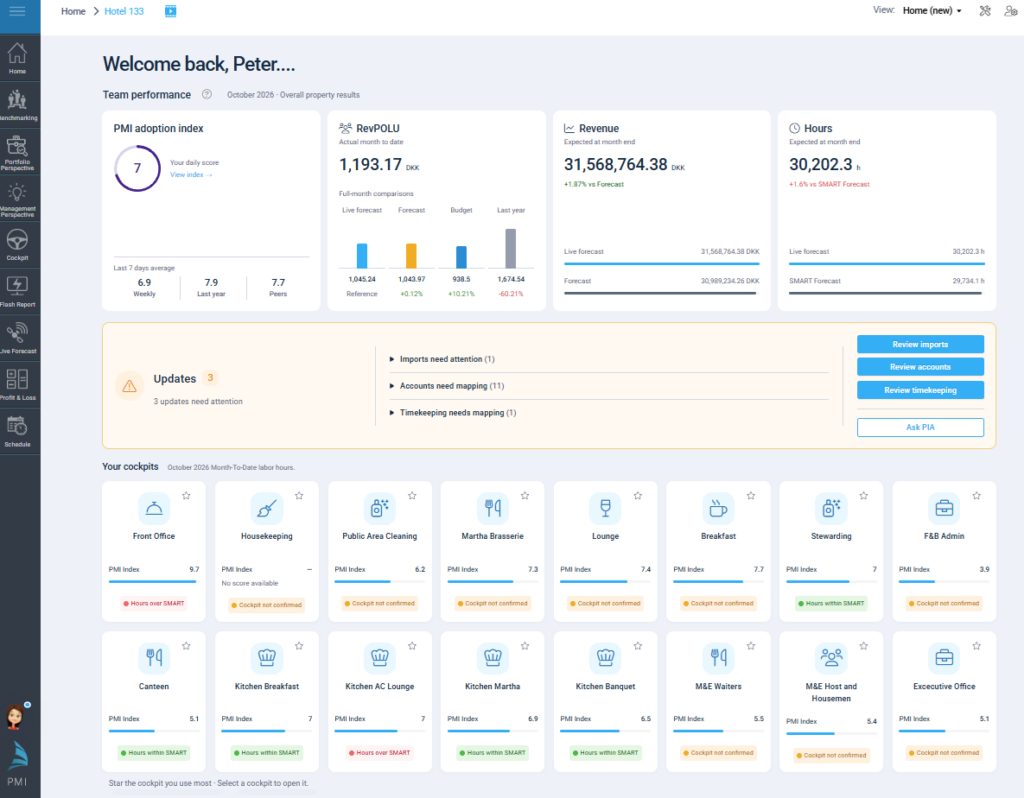The image size is (1024, 798).
Task: Open the View dropdown showing Home (new)
Action: (932, 10)
